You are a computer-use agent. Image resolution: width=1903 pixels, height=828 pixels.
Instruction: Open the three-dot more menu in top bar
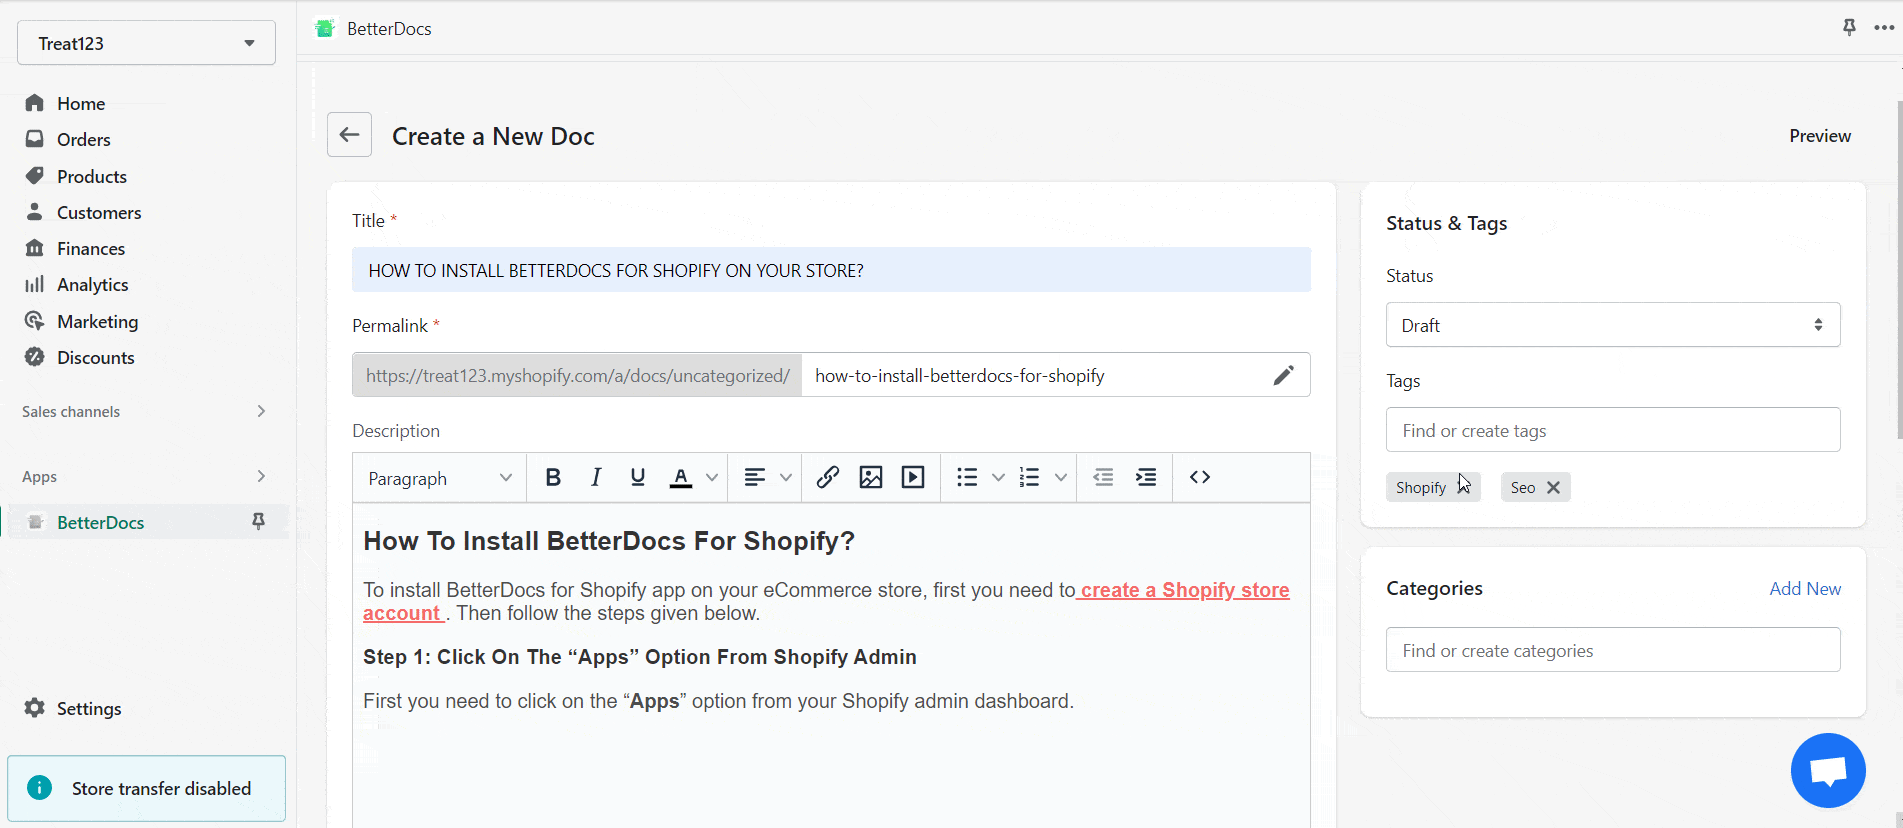pyautogui.click(x=1884, y=28)
